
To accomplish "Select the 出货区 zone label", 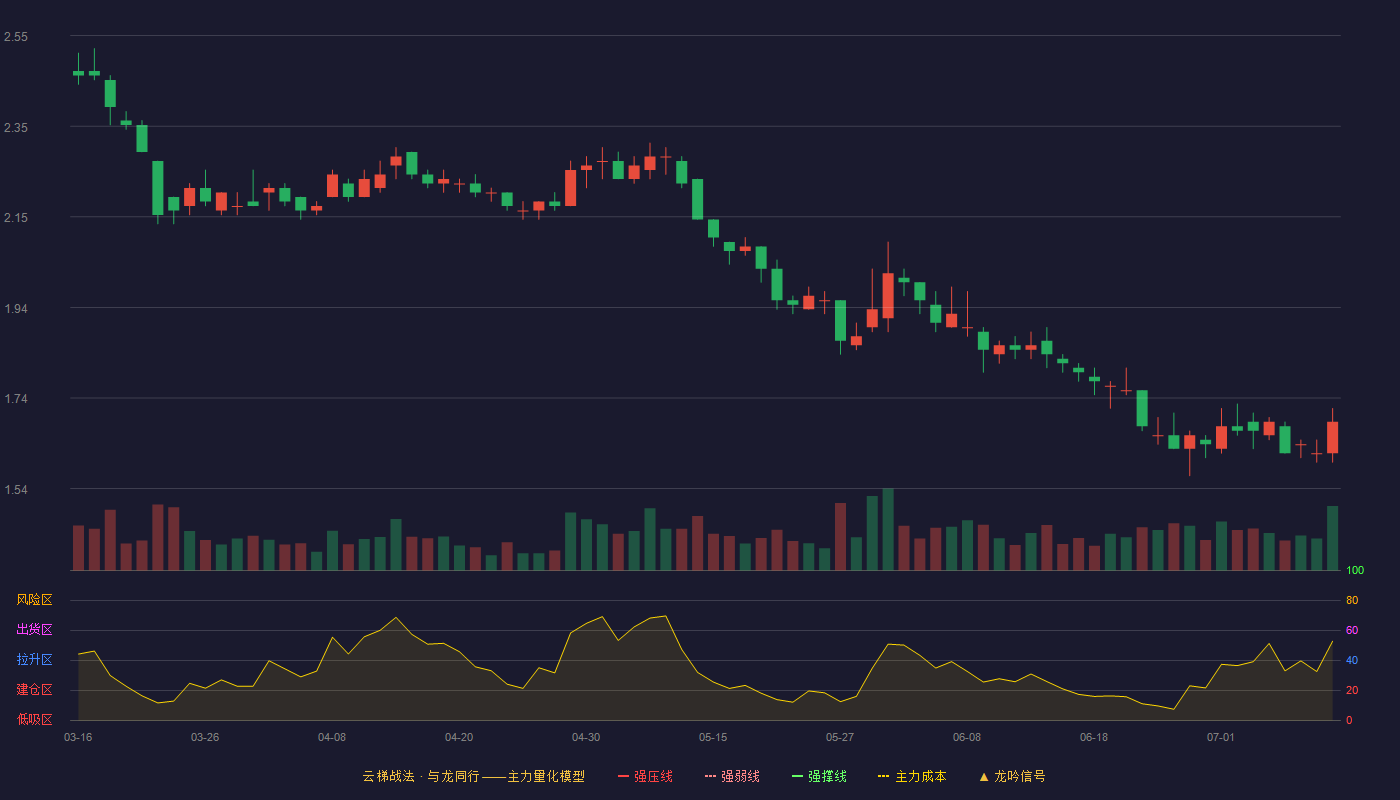I will [34, 630].
